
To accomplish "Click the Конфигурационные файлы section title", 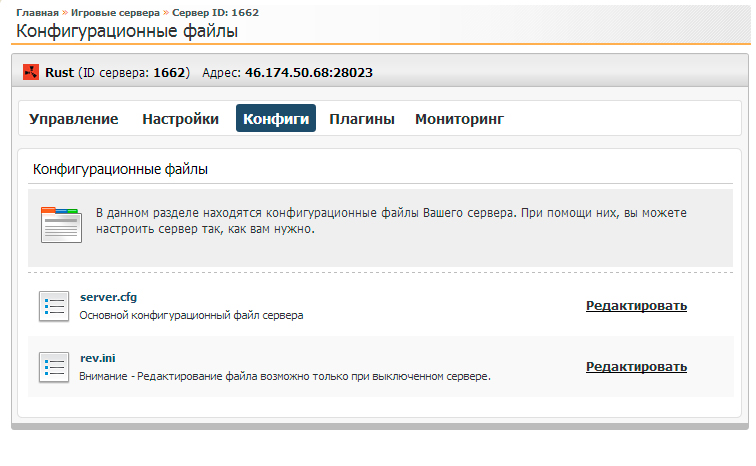I will click(x=121, y=170).
